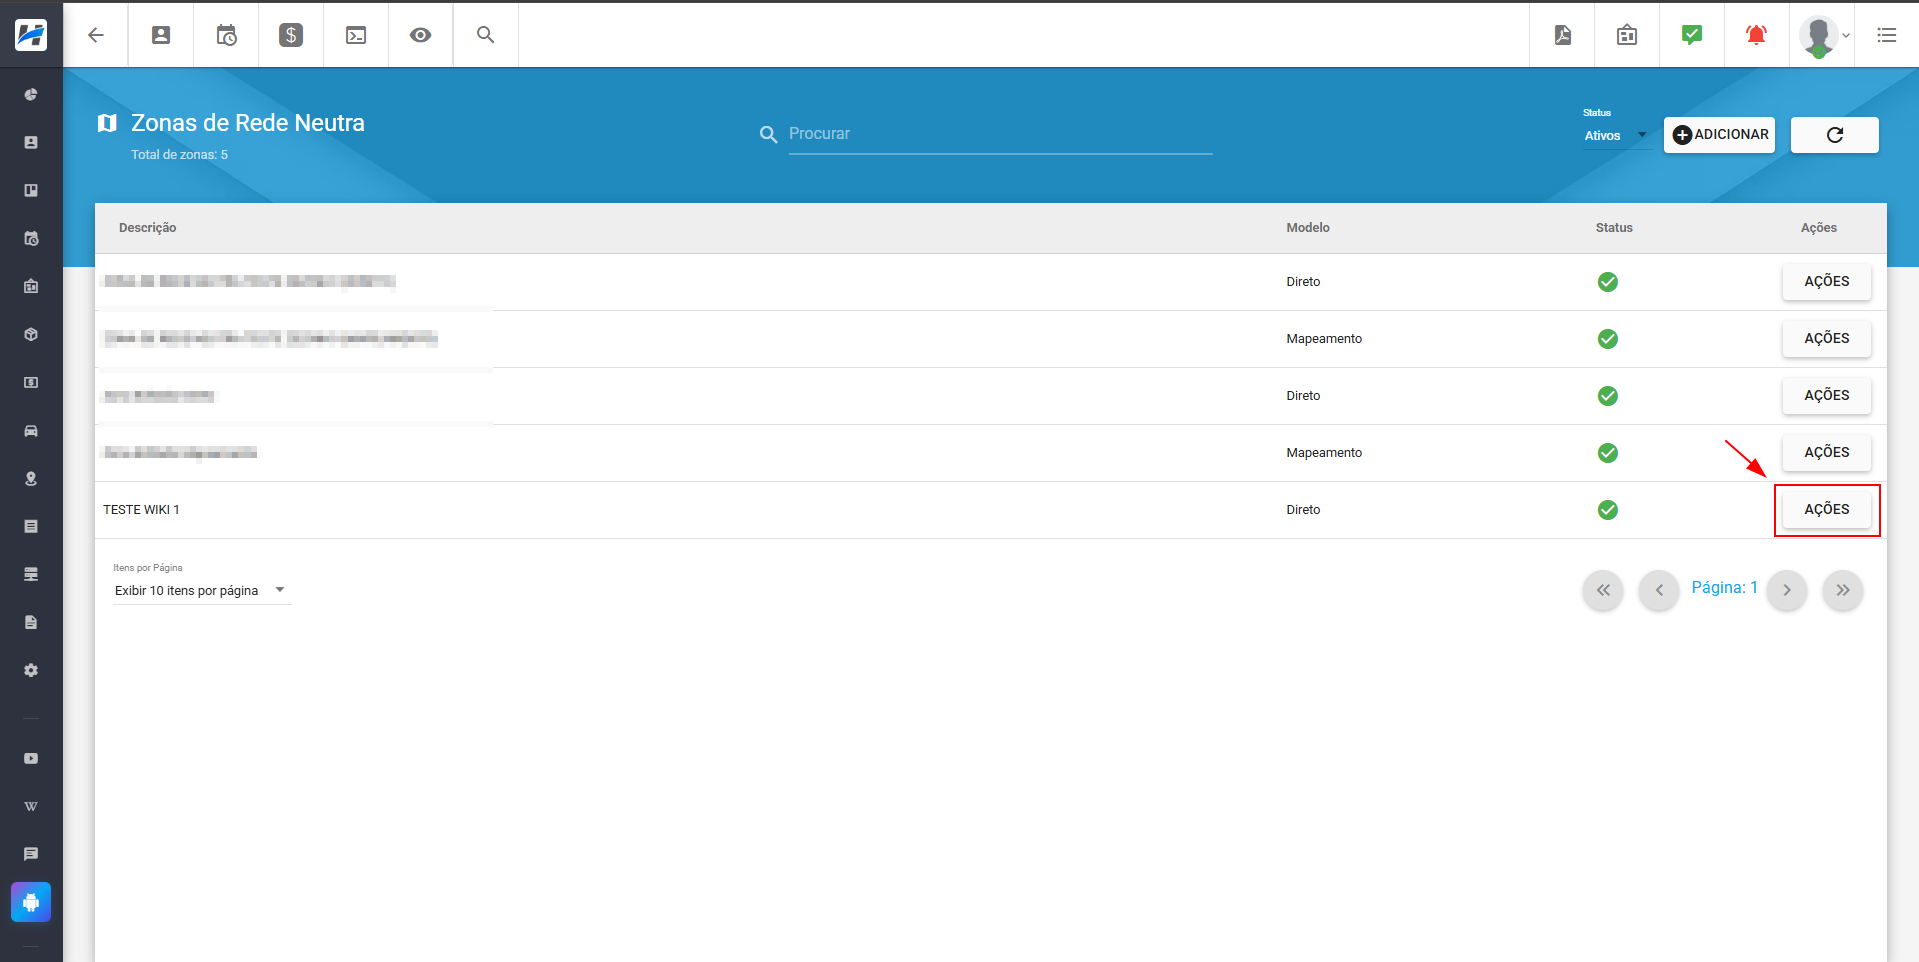Open the map pin sidebar icon
Viewport: 1919px width, 962px height.
click(x=31, y=479)
